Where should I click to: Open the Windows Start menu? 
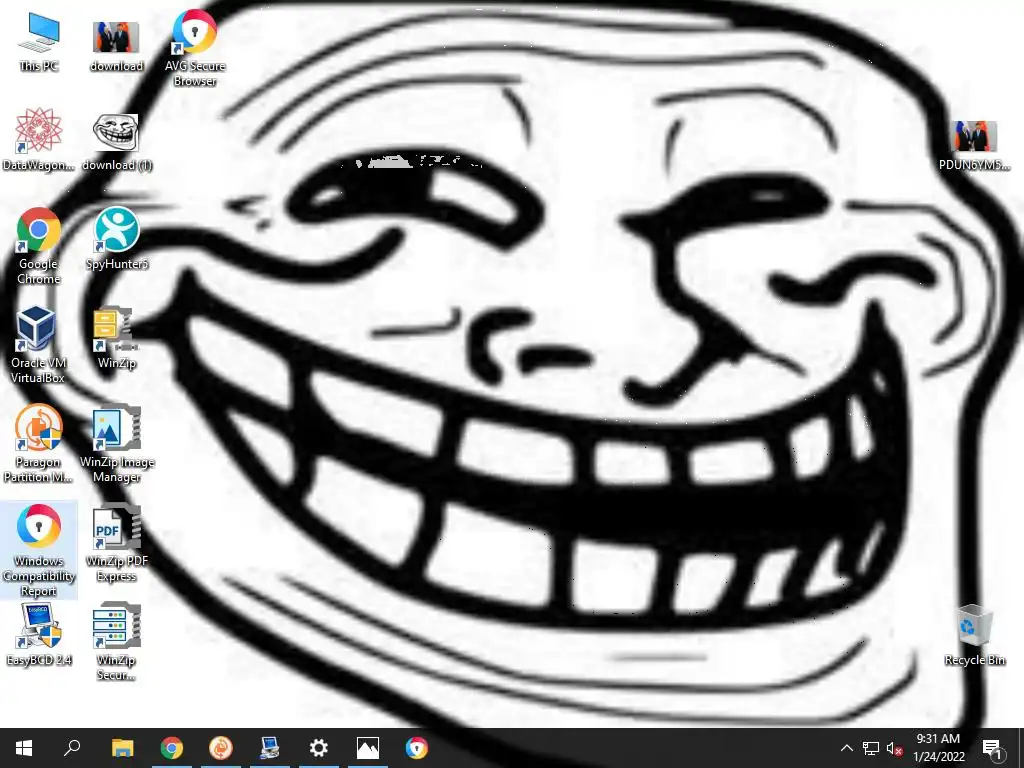point(24,748)
